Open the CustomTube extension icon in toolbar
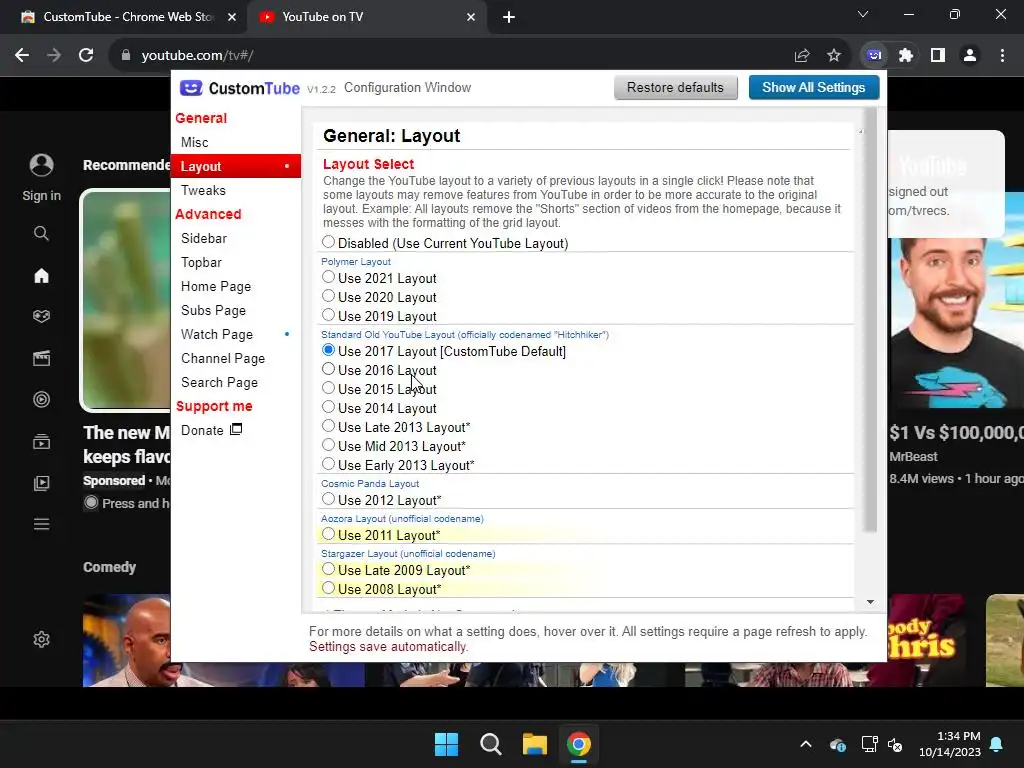1024x768 pixels. coord(874,56)
